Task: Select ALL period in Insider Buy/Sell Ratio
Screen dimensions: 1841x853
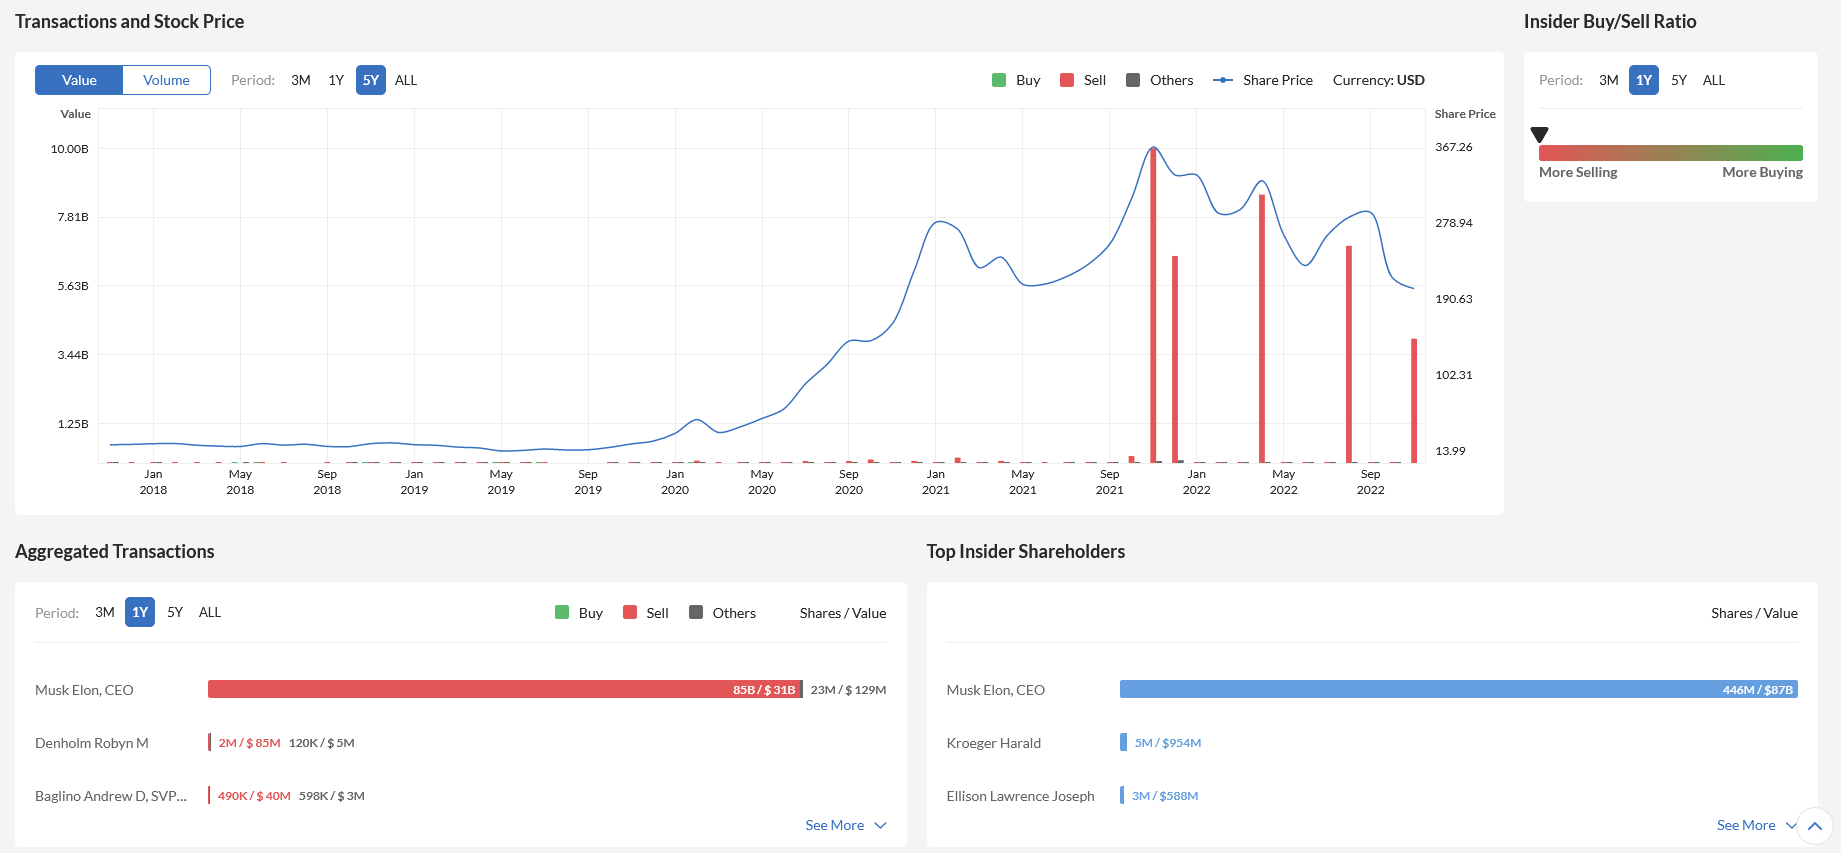Action: [x=1713, y=80]
